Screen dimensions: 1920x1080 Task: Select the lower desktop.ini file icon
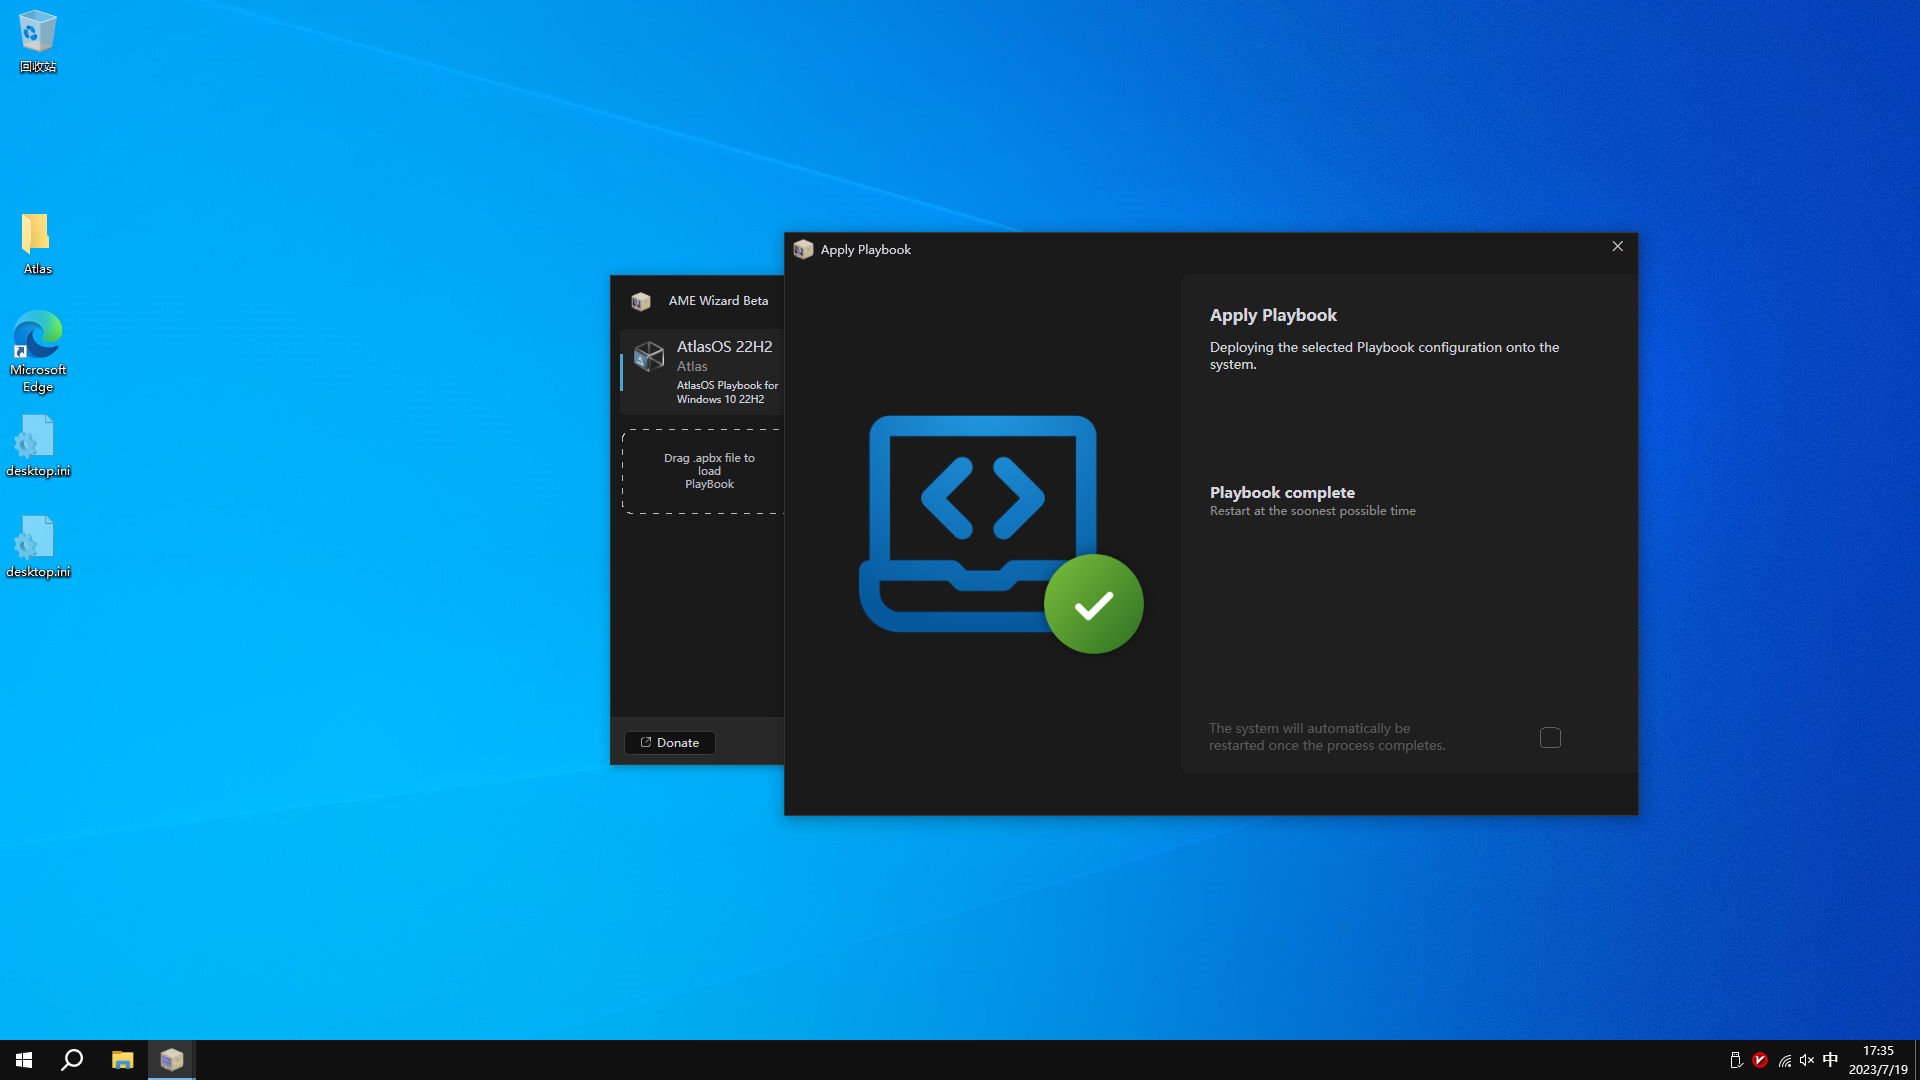coord(38,547)
